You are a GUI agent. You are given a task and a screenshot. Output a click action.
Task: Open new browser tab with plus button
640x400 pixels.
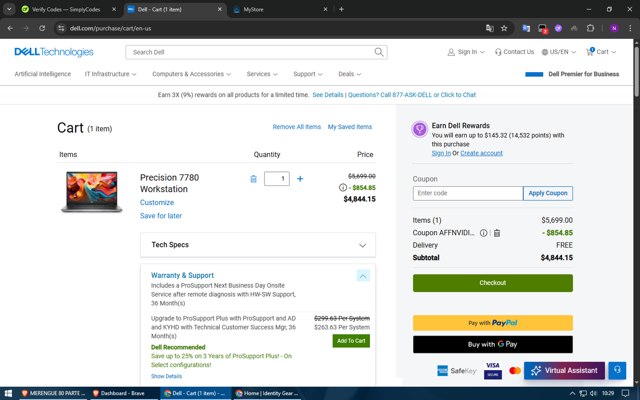341,9
